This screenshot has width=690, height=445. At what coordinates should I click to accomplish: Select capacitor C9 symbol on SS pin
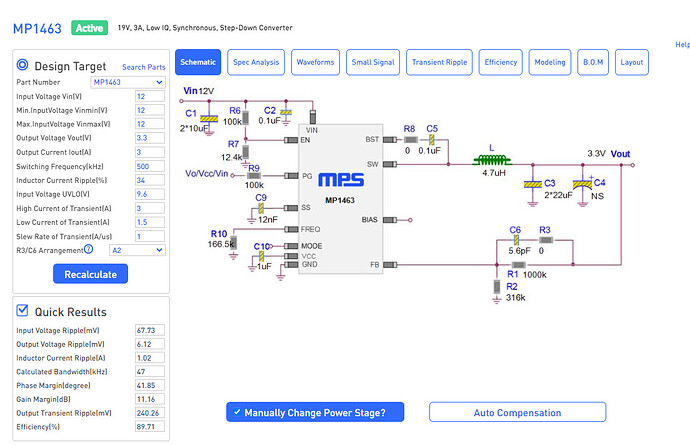coord(261,208)
